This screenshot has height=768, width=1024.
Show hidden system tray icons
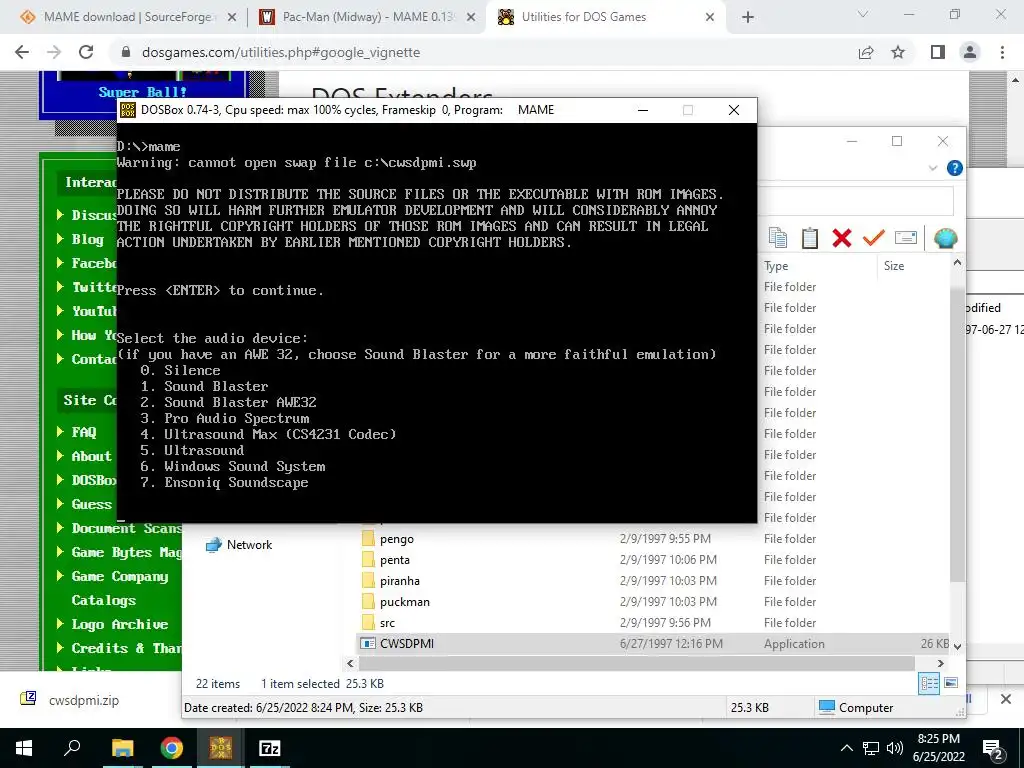(x=846, y=748)
